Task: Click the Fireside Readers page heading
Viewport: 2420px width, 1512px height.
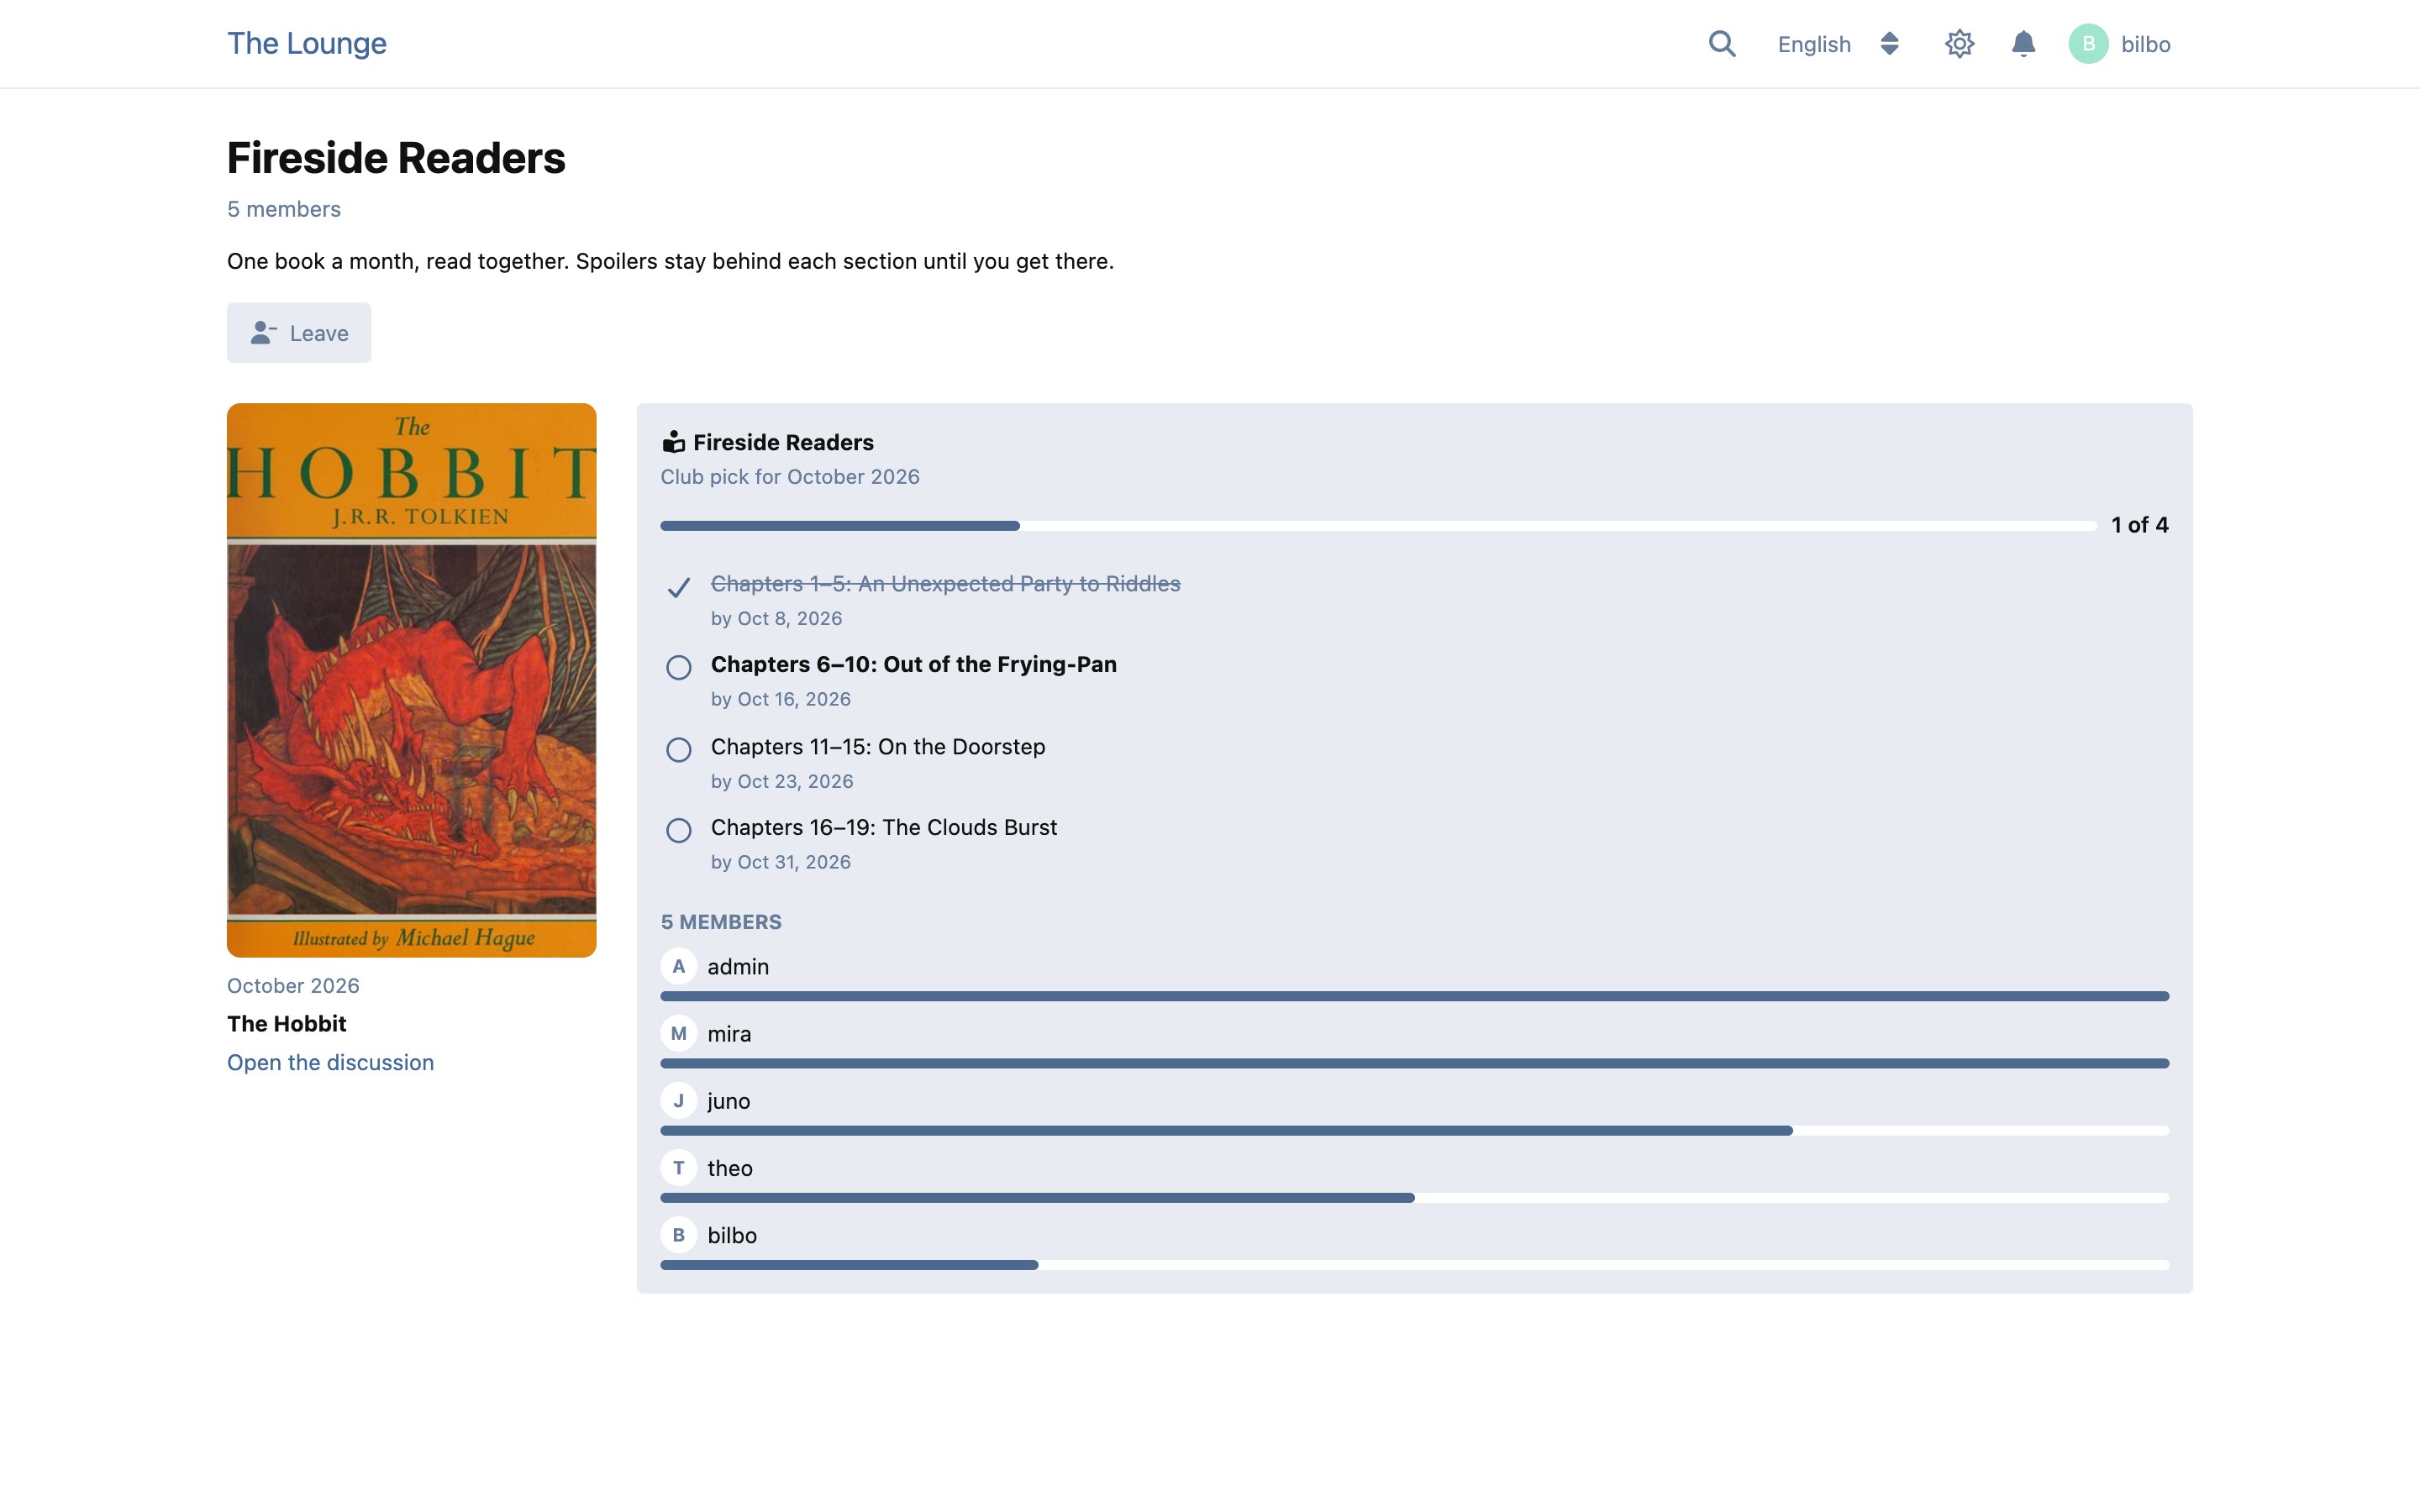Action: coord(396,158)
